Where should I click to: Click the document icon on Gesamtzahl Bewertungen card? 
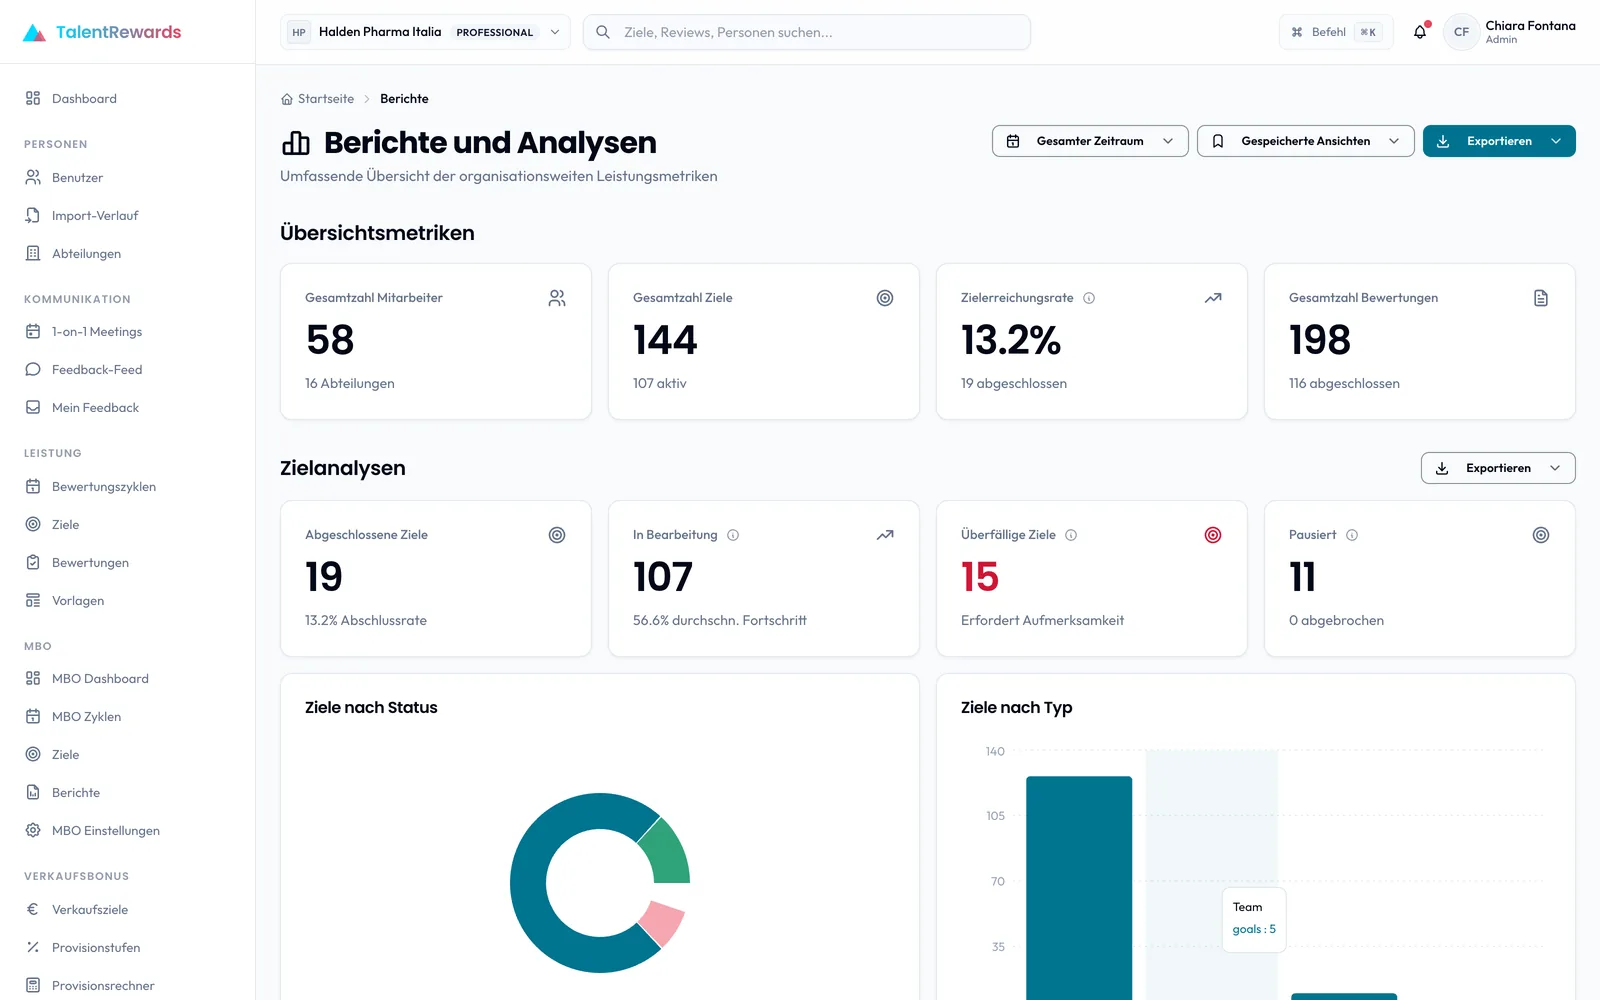pyautogui.click(x=1541, y=298)
